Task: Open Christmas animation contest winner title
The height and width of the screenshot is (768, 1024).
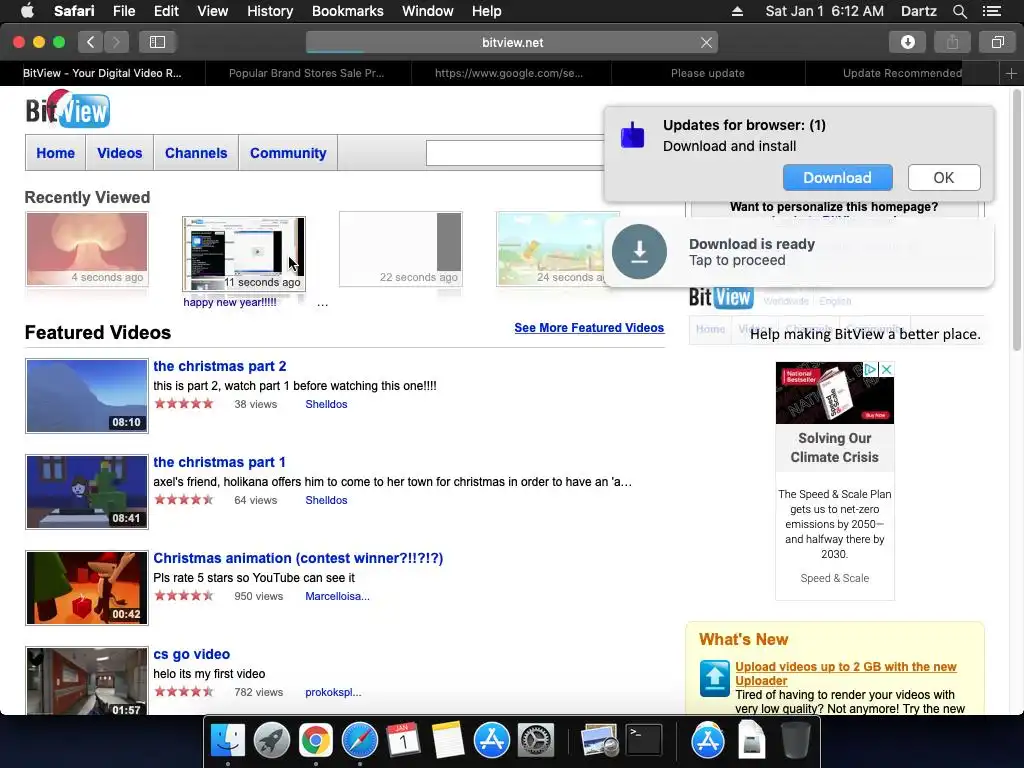Action: (x=298, y=558)
